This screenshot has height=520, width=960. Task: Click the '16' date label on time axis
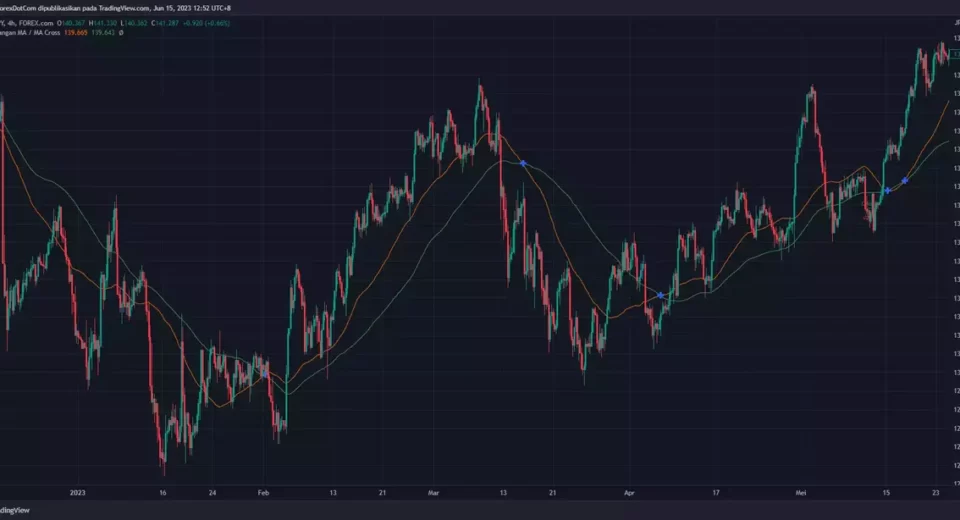(x=163, y=492)
